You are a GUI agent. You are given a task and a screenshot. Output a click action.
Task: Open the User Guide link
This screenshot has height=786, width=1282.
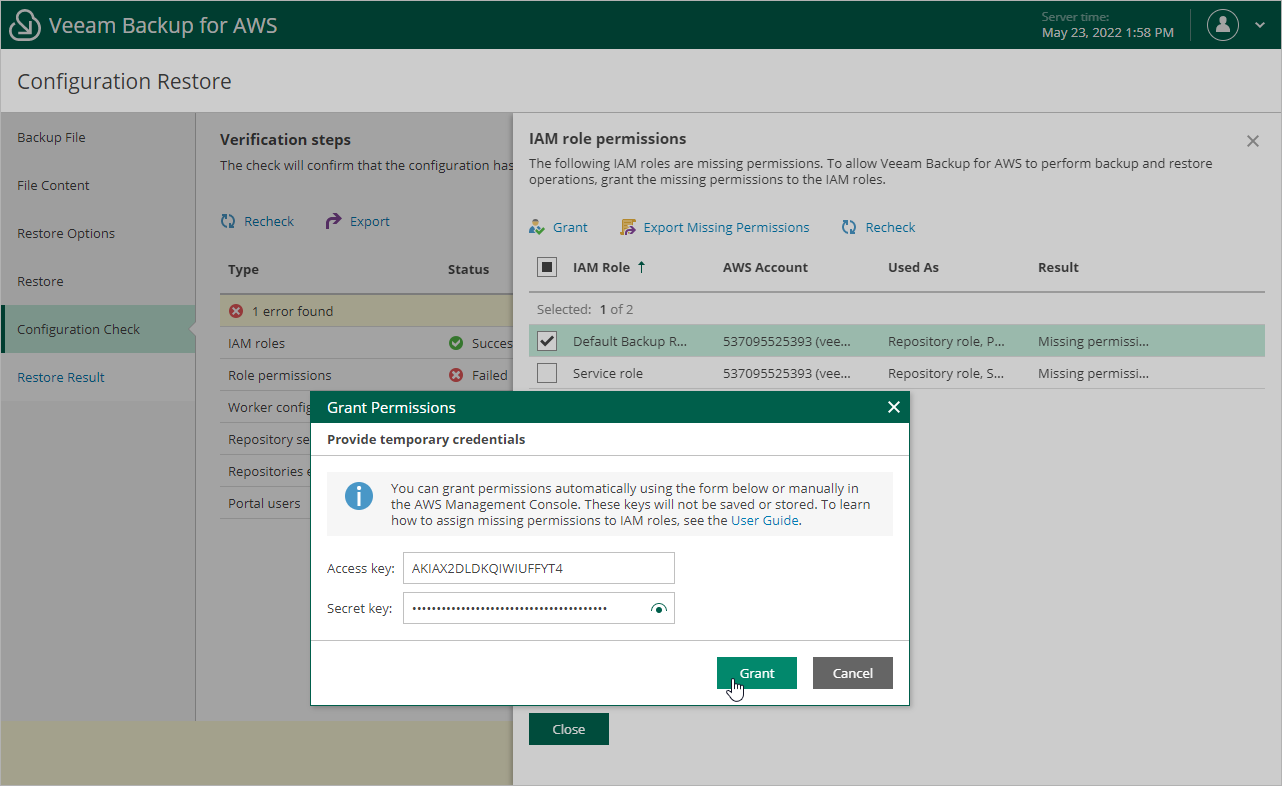(764, 520)
